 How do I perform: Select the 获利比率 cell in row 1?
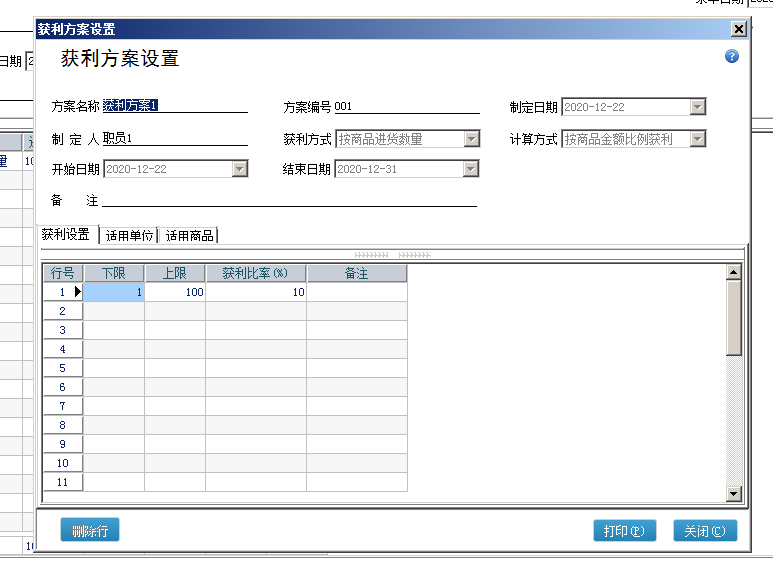pyautogui.click(x=256, y=293)
